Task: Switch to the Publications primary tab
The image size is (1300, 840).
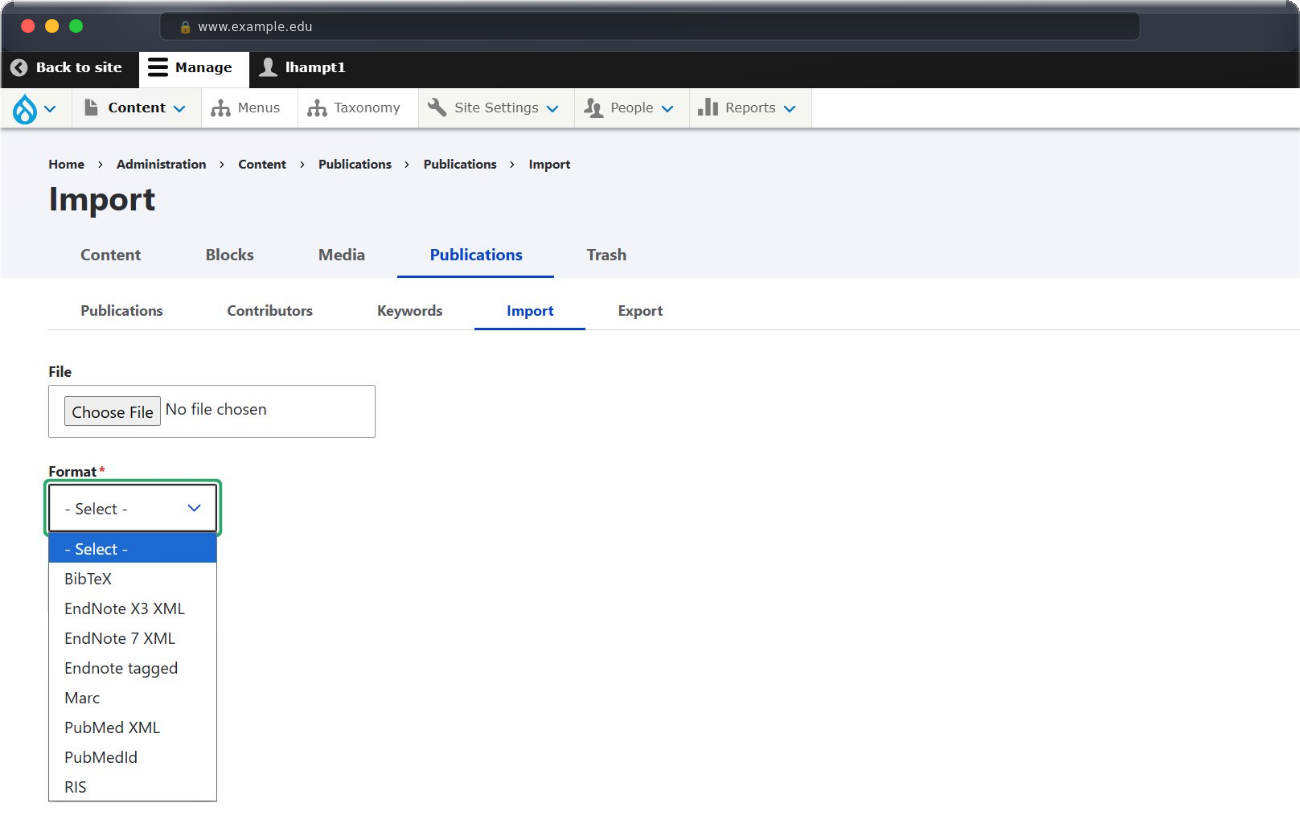Action: point(476,255)
